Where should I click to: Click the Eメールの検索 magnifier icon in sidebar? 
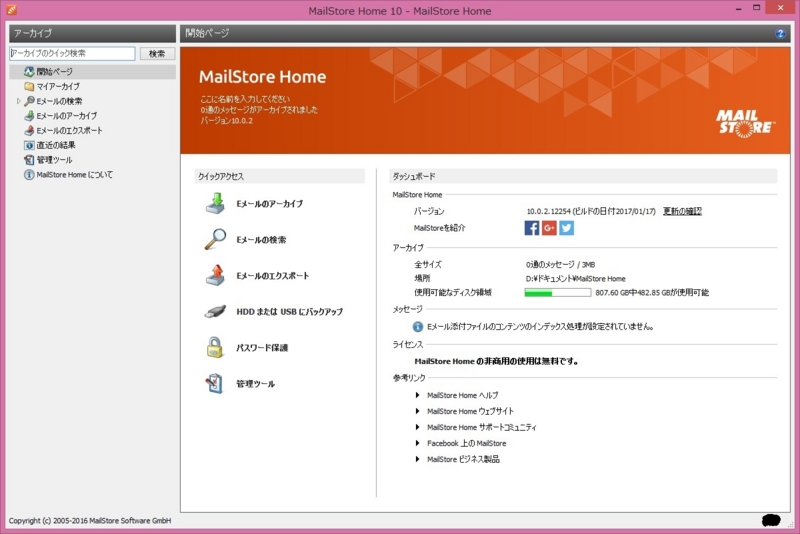29,101
